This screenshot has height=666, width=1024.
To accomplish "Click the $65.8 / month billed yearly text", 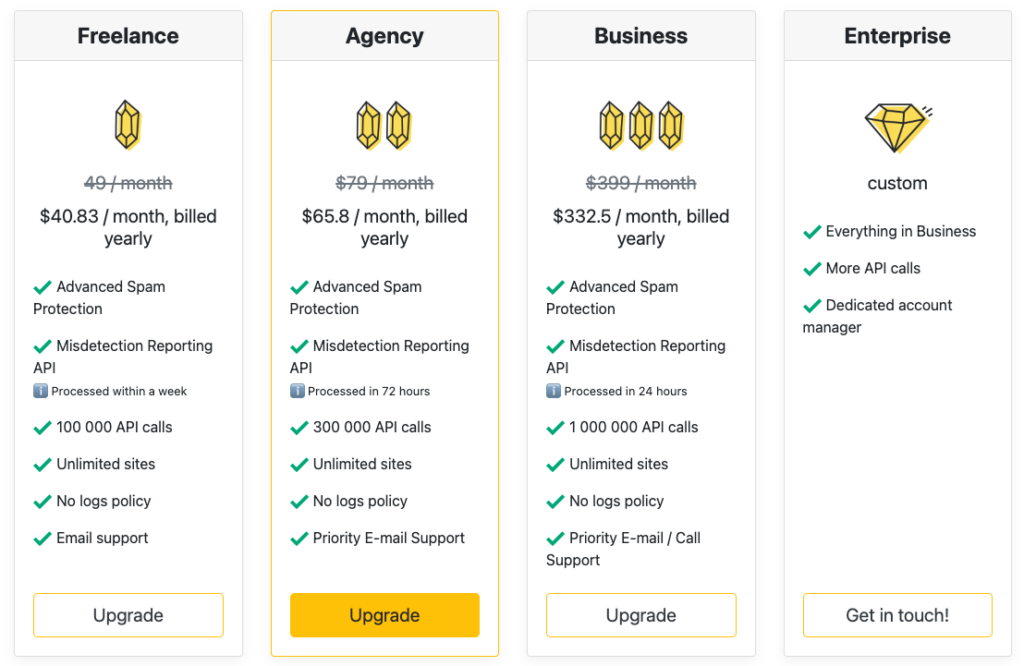I will (385, 227).
